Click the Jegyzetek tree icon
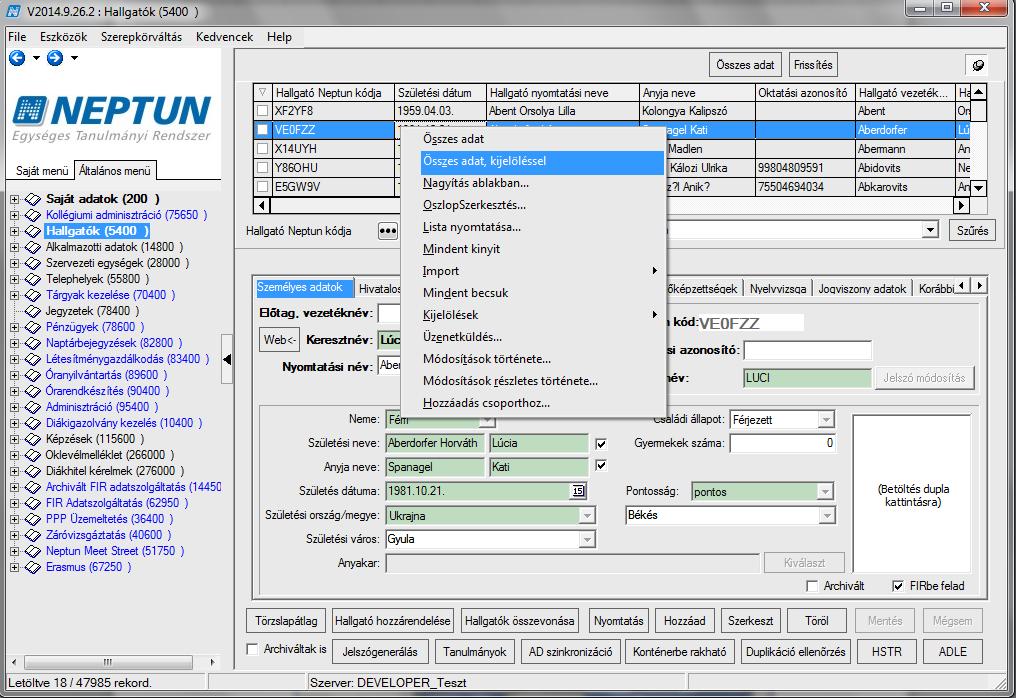This screenshot has height=698, width=1016. tap(32, 311)
